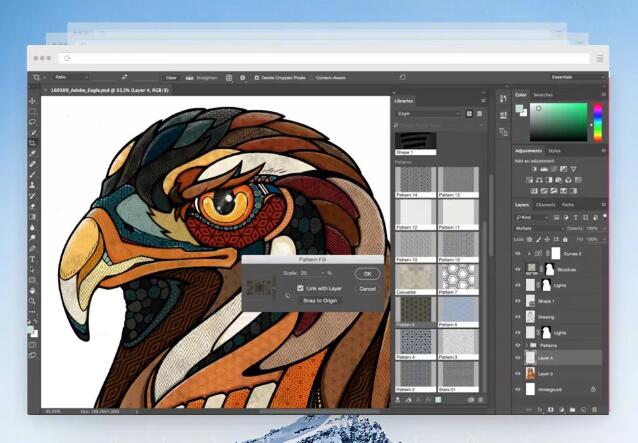Click the Snap to Origin button
Image resolution: width=638 pixels, height=443 pixels.
coord(320,301)
